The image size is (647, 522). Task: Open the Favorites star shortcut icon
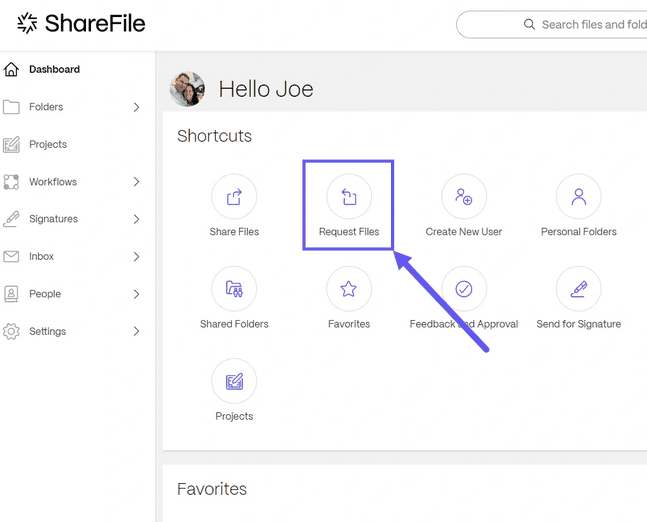(349, 289)
